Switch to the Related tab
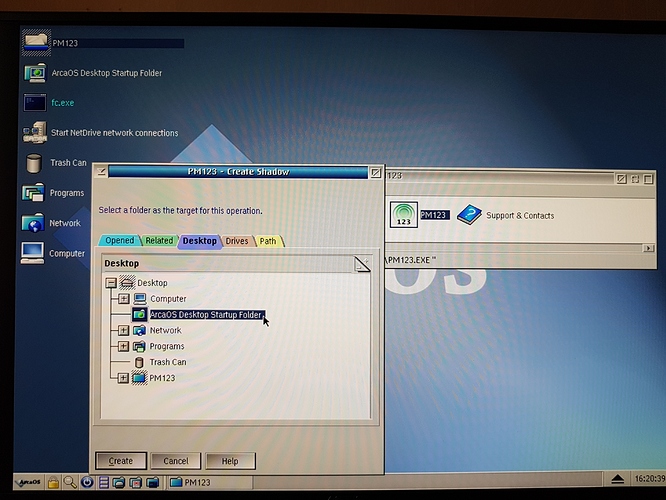Image resolution: width=666 pixels, height=500 pixels. [x=159, y=240]
